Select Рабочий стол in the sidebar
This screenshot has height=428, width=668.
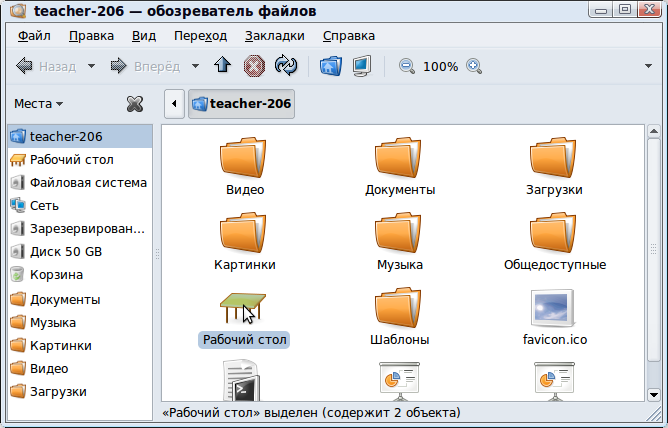tap(80, 160)
